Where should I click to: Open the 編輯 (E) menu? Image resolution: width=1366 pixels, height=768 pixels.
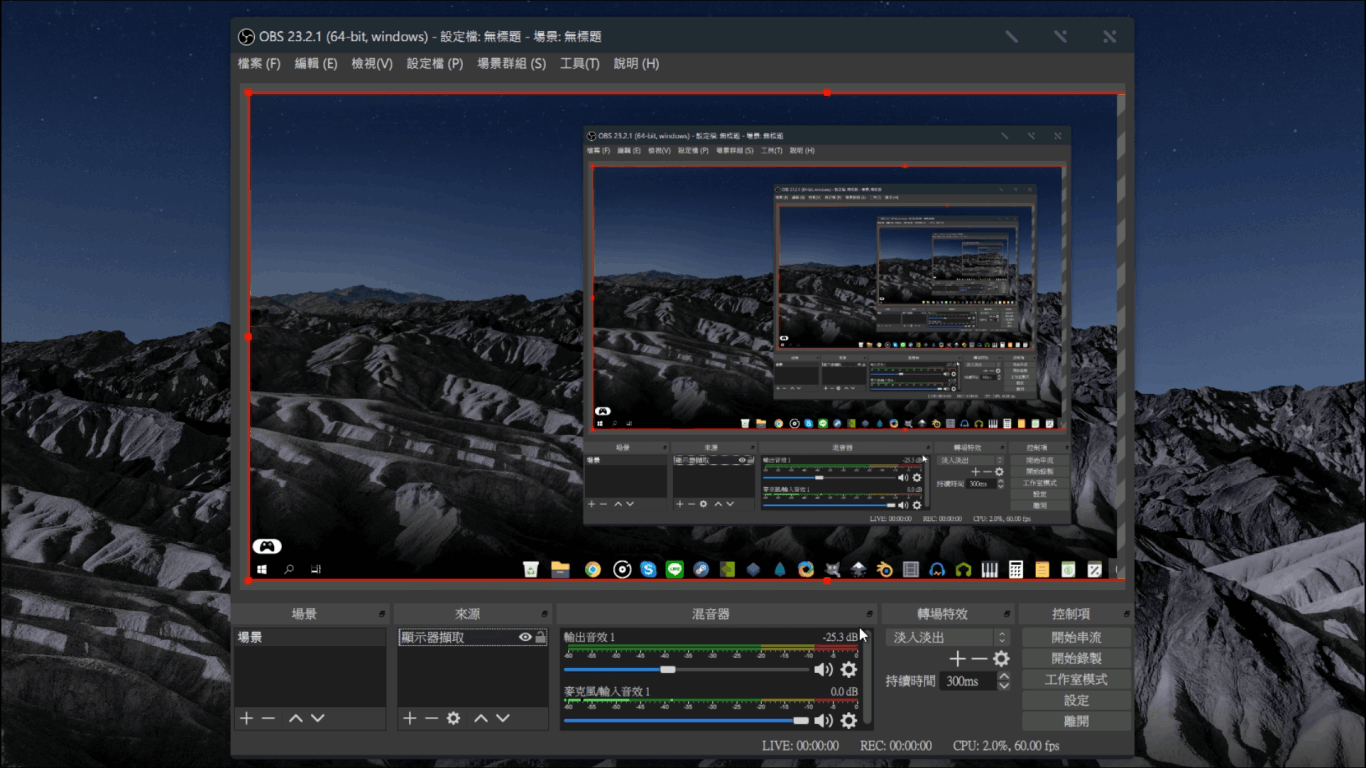click(316, 63)
